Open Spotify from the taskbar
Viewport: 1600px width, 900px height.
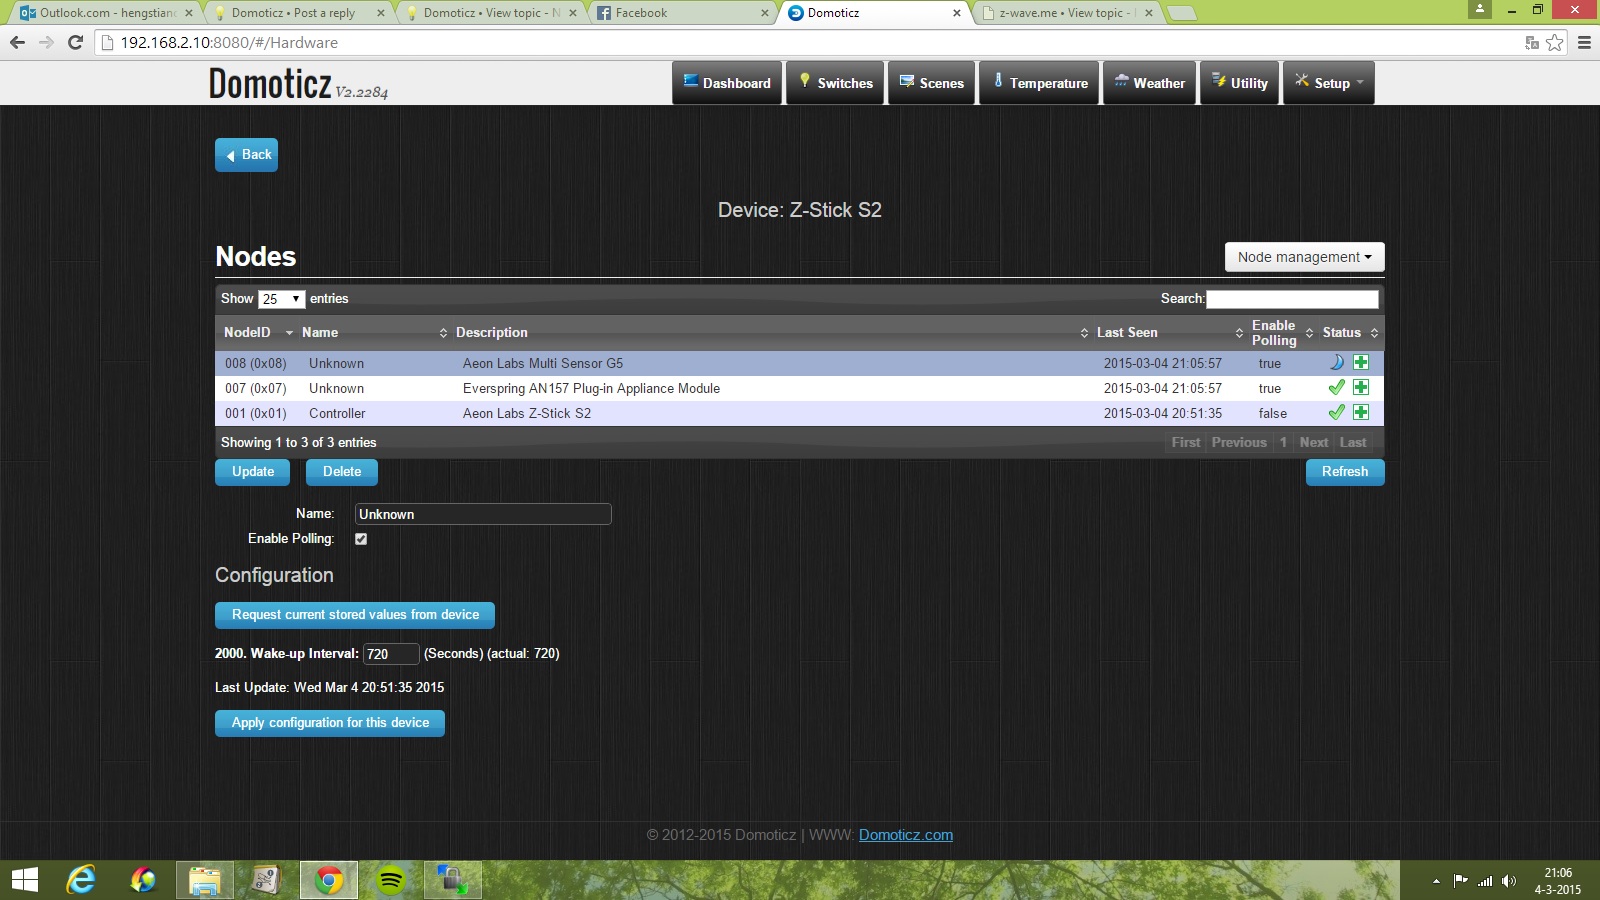point(391,880)
